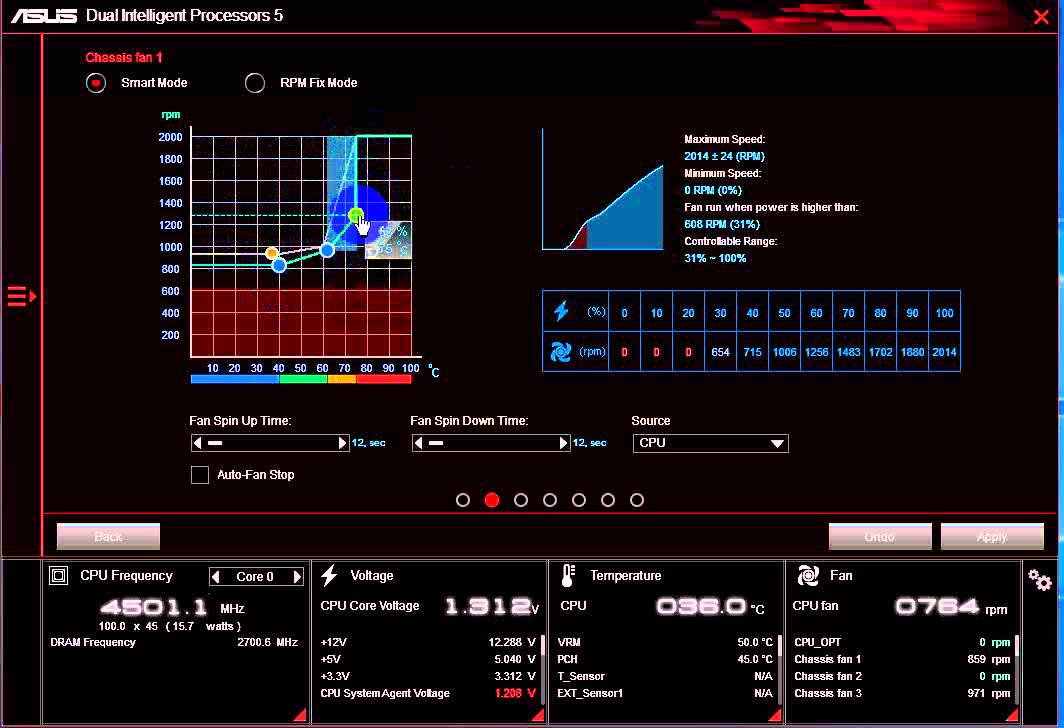Viewport: 1064px width, 728px height.
Task: Click the Chassis fan 1 title
Action: pyautogui.click(x=124, y=58)
